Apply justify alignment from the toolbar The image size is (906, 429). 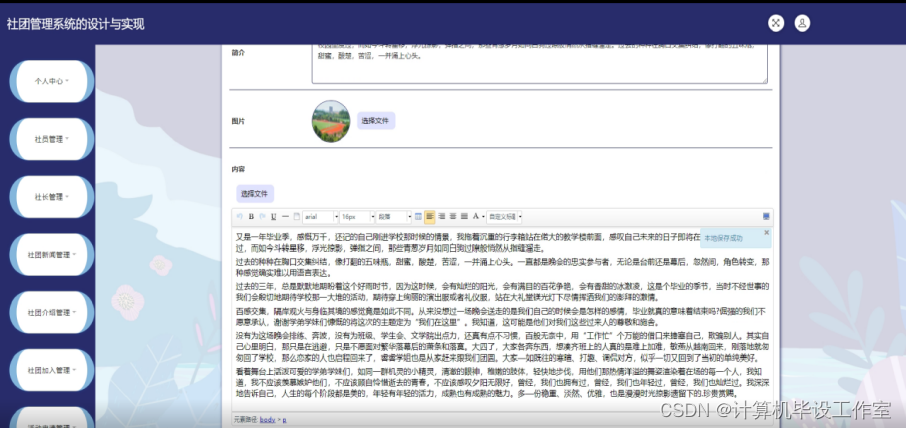click(x=465, y=216)
